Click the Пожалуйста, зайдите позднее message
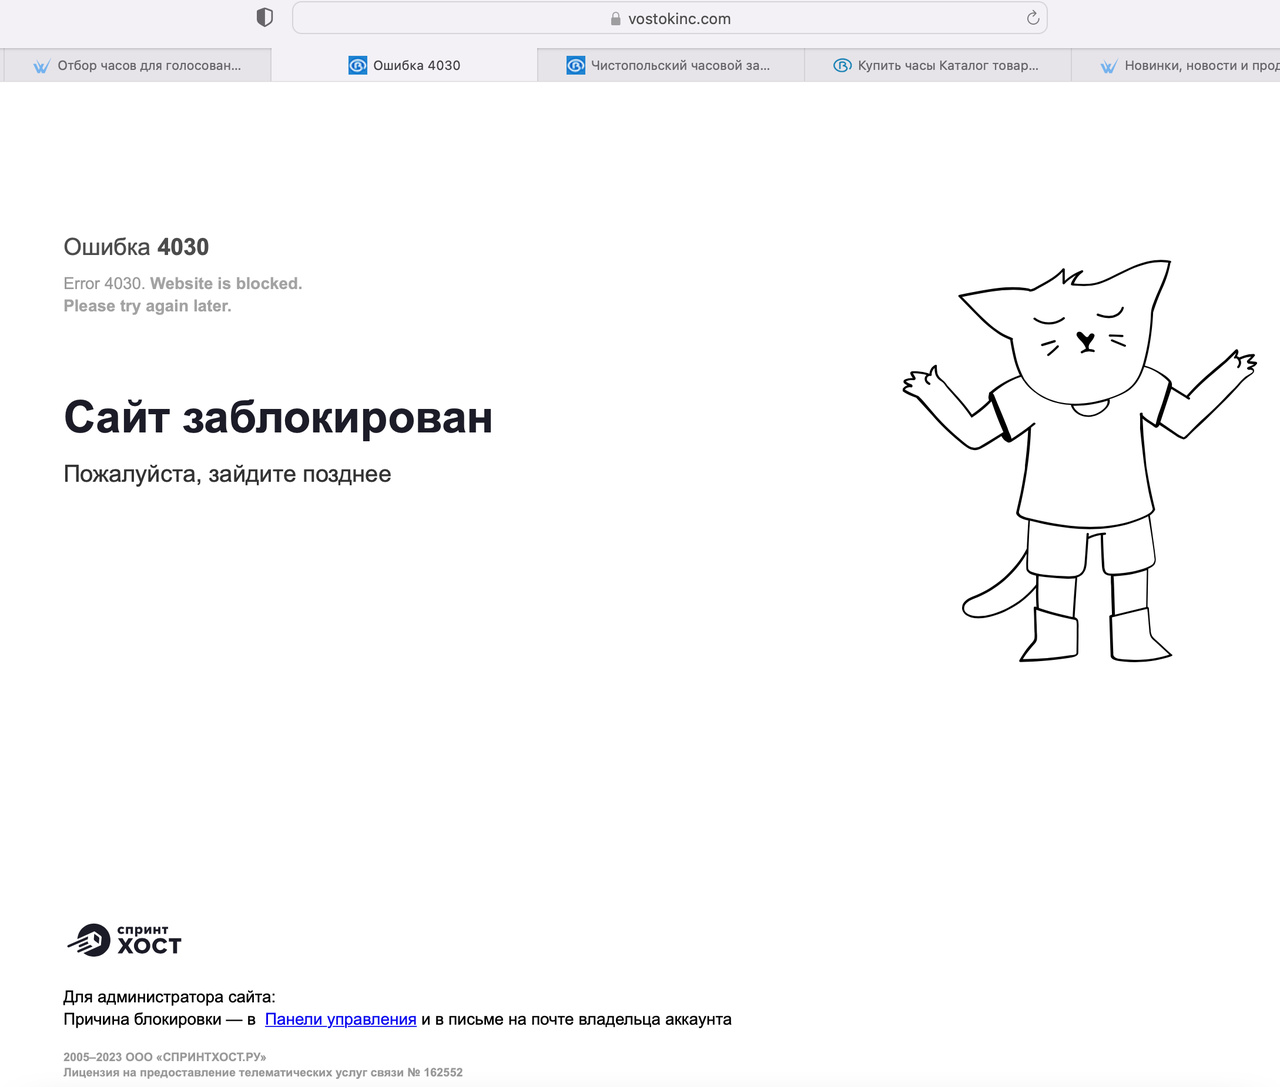The width and height of the screenshot is (1280, 1087). pos(227,474)
